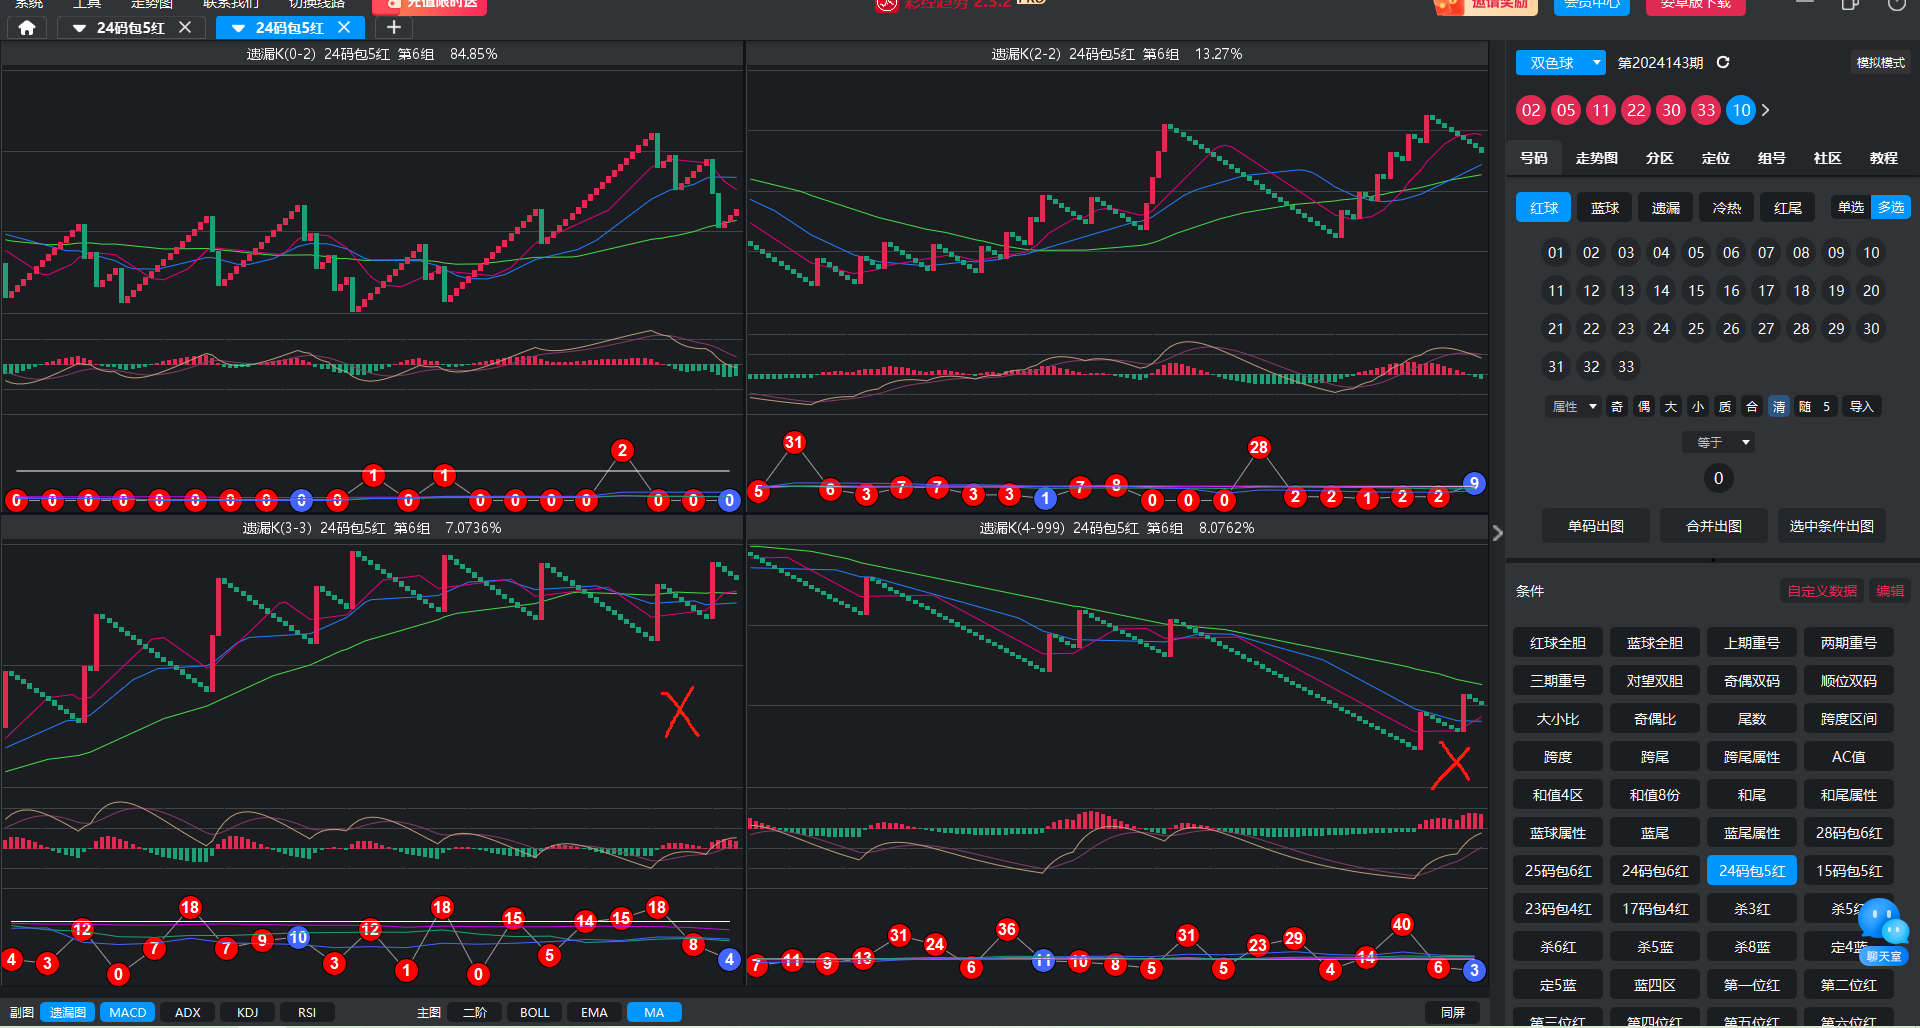Click the 选中条件出图 button

1832,526
